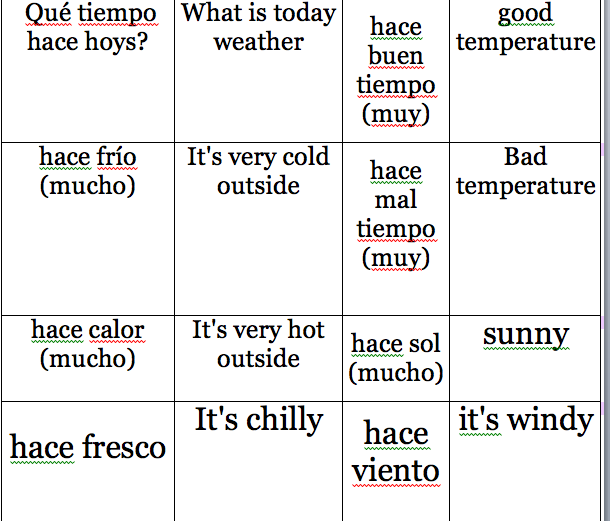Click the 'hace calor (mucho)' cell
The width and height of the screenshot is (610, 521).
(x=87, y=343)
